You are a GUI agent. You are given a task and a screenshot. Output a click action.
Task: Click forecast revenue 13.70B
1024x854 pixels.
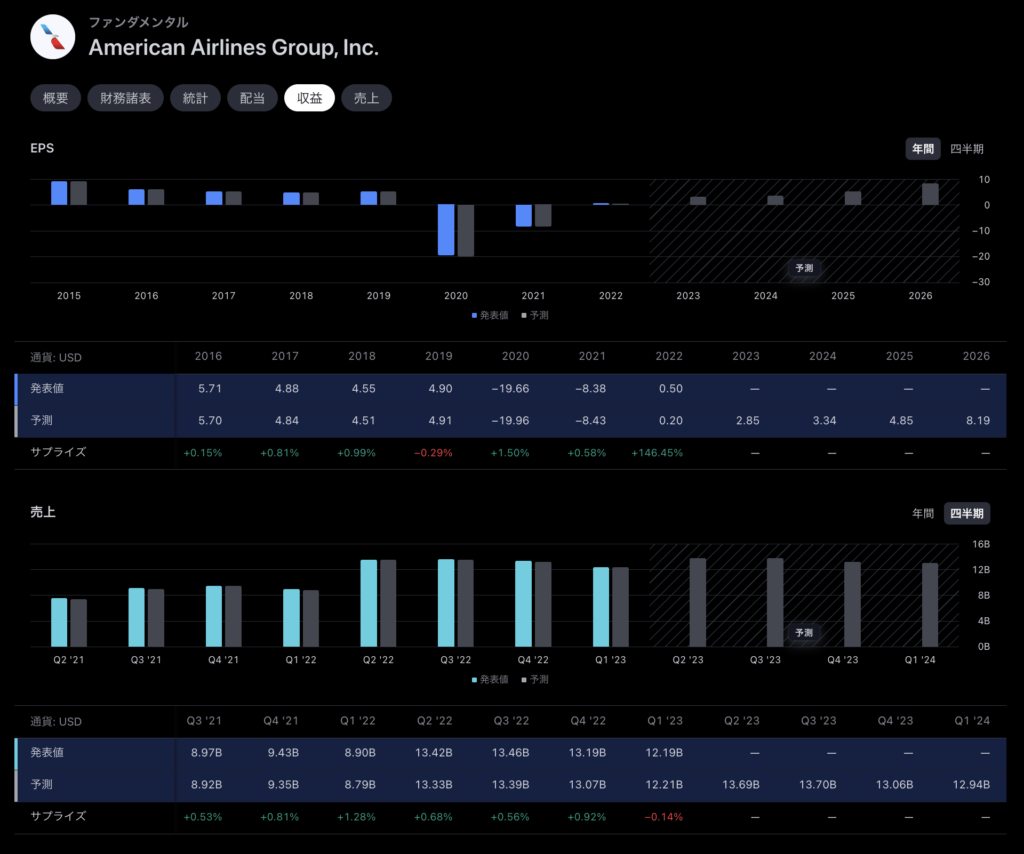(x=818, y=784)
